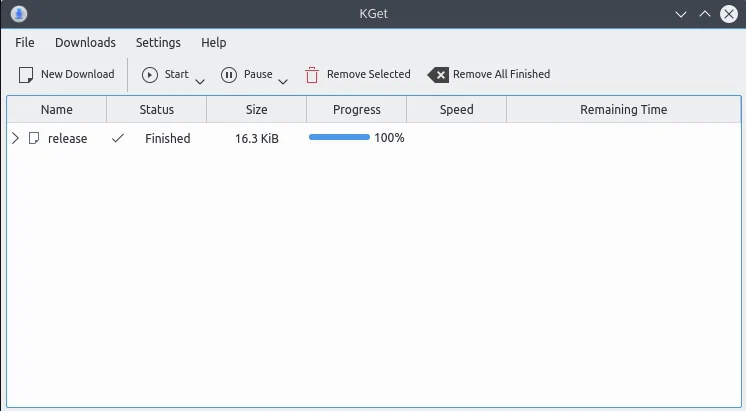Click the Finished checkmark status icon
746x411 pixels.
[x=118, y=138]
